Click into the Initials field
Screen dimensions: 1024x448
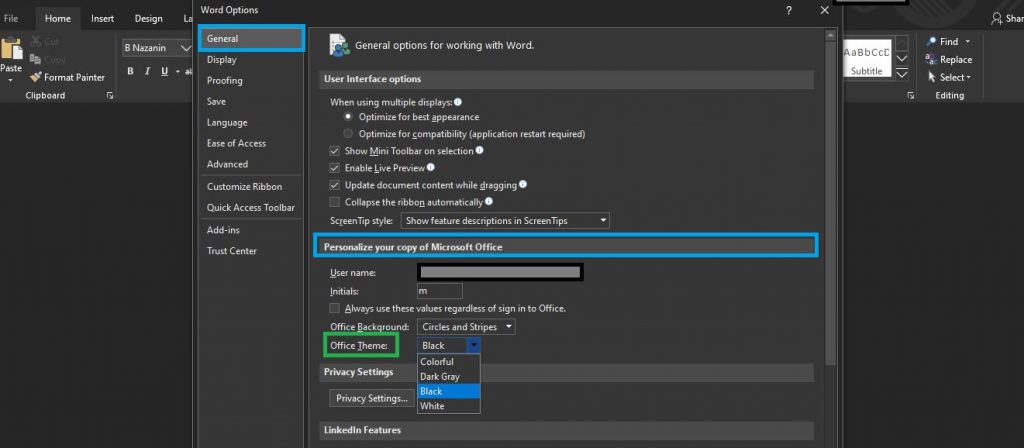pyautogui.click(x=440, y=291)
